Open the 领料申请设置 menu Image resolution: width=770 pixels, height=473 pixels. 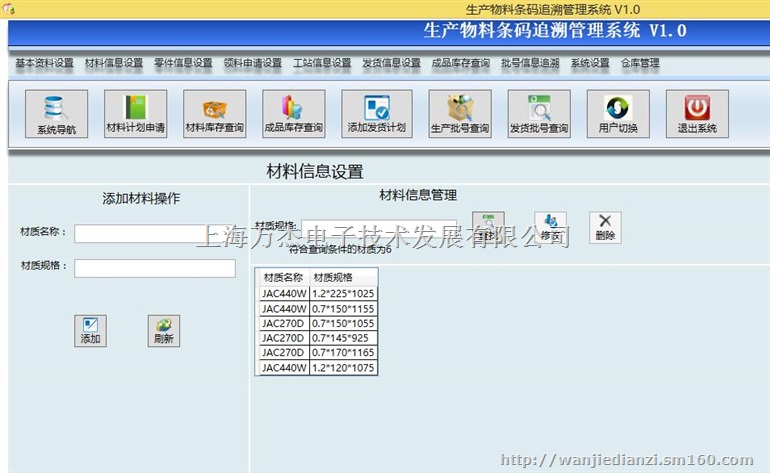[x=252, y=63]
